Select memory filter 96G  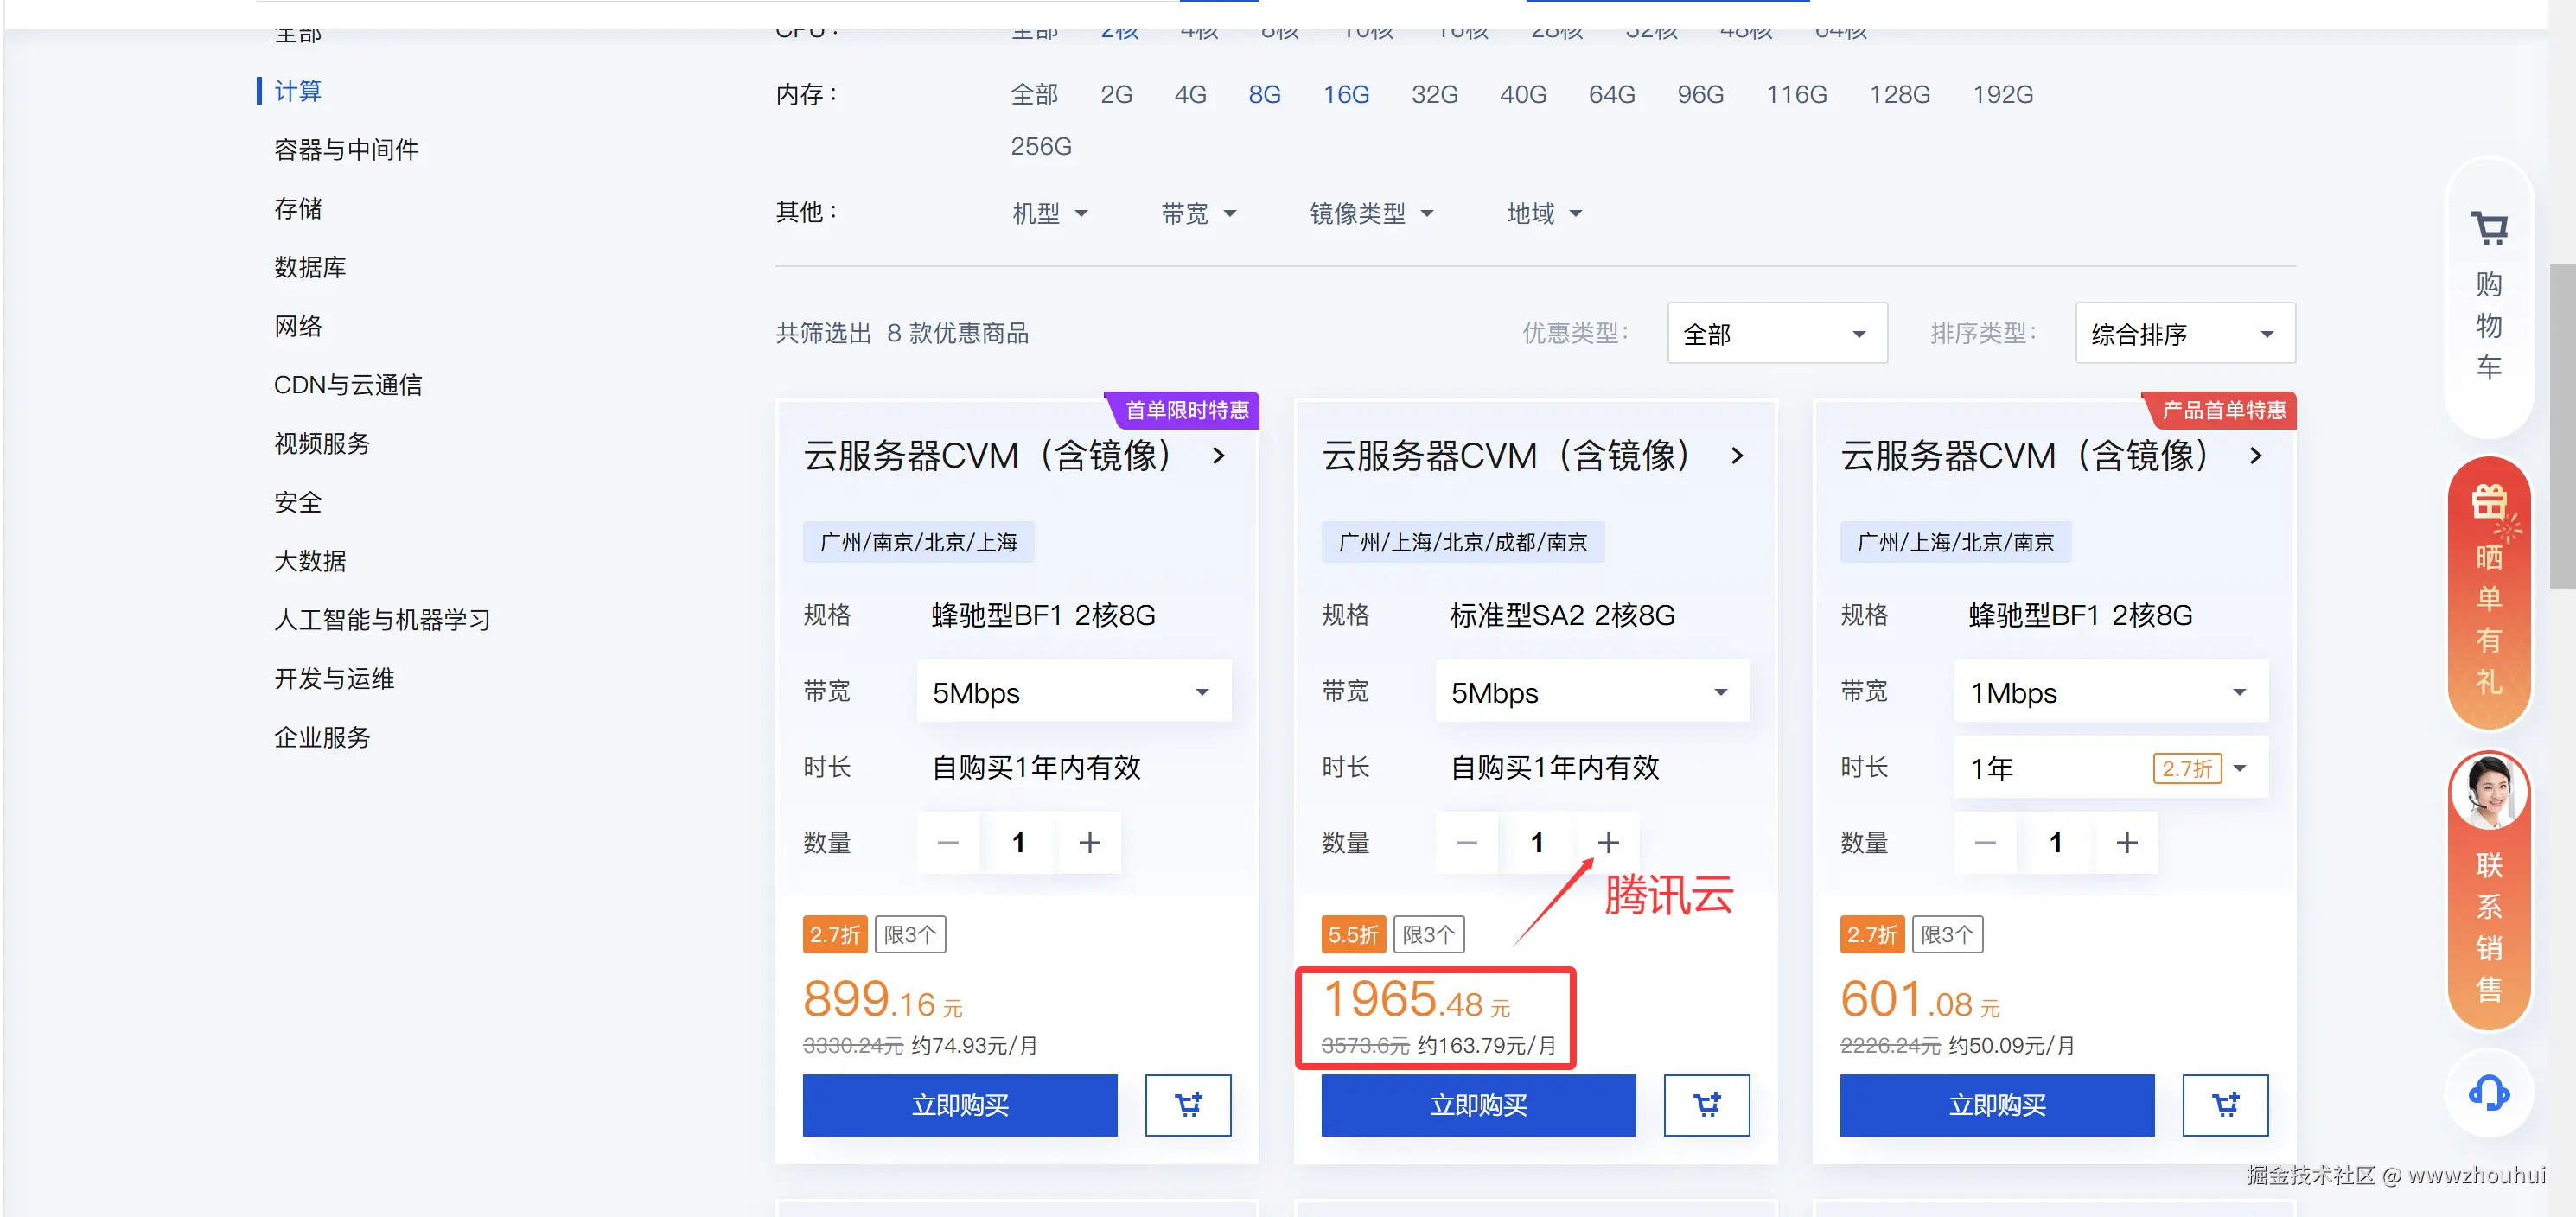pyautogui.click(x=1700, y=94)
